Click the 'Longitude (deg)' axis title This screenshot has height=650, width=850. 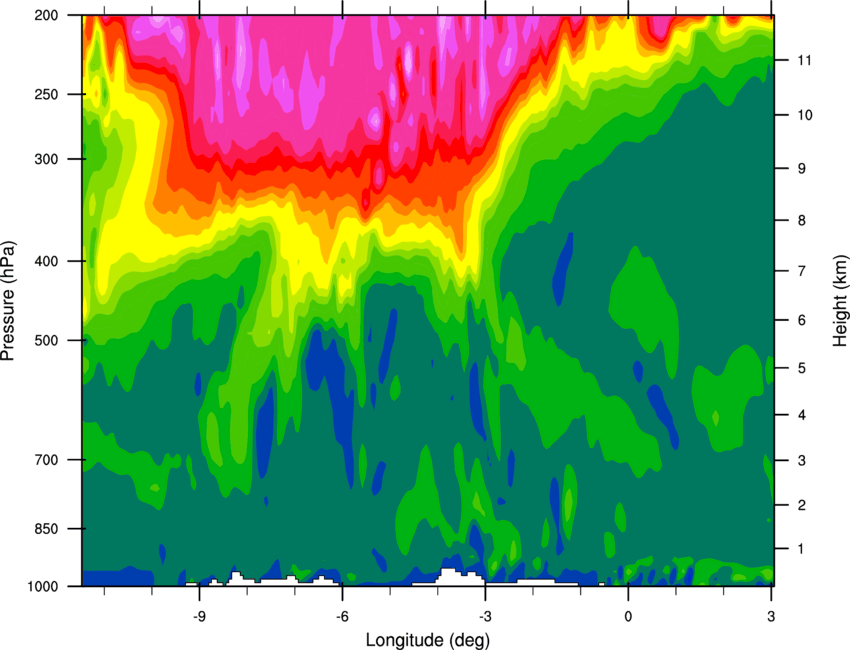tap(428, 640)
